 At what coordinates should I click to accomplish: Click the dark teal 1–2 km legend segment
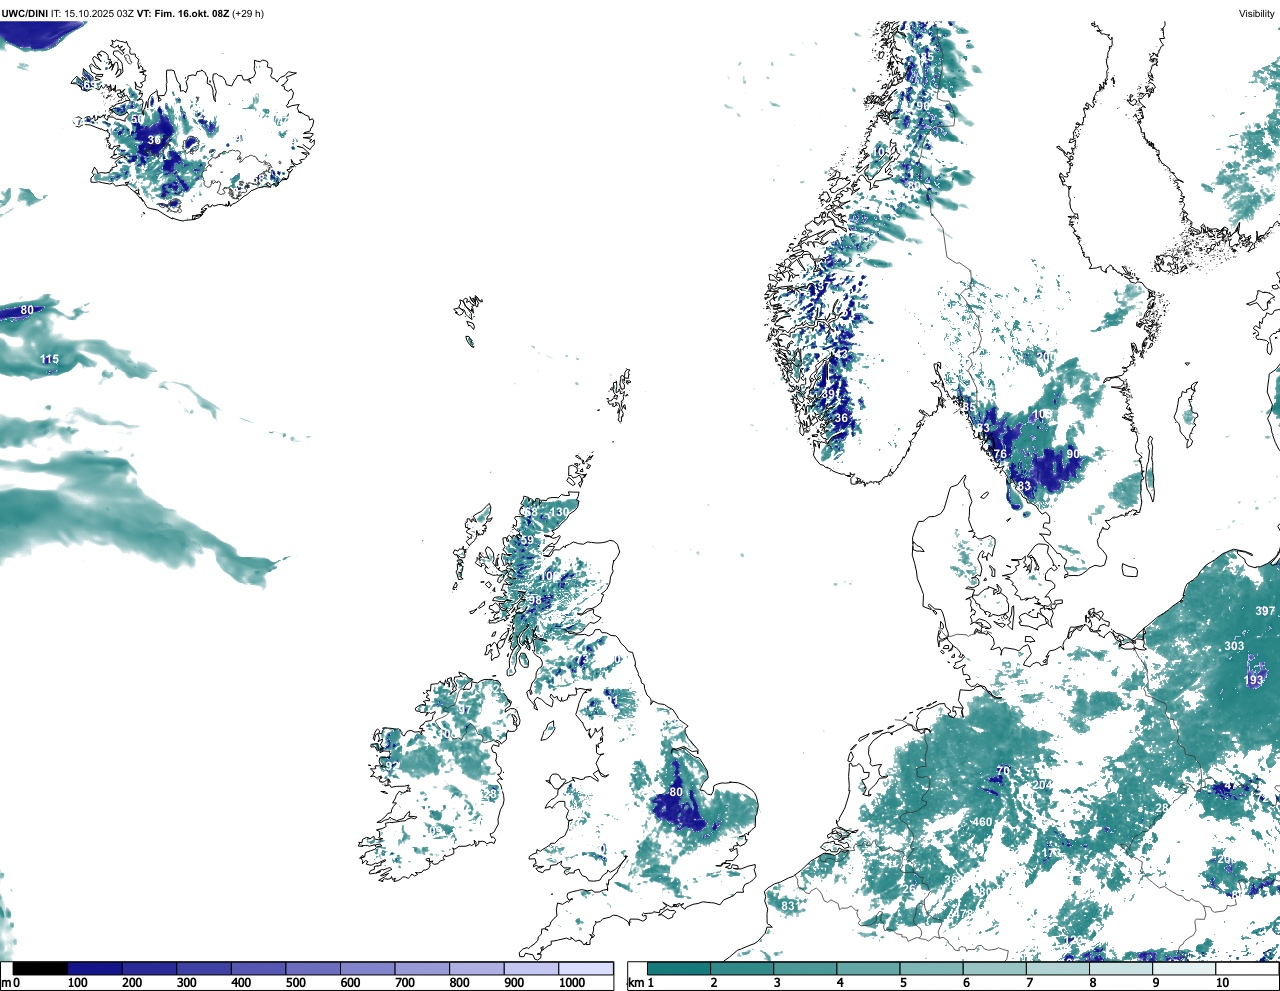tap(679, 968)
